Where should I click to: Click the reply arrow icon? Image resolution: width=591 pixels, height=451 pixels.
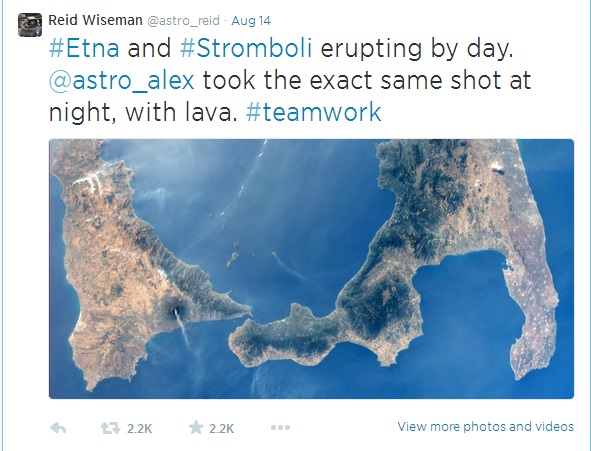[58, 428]
